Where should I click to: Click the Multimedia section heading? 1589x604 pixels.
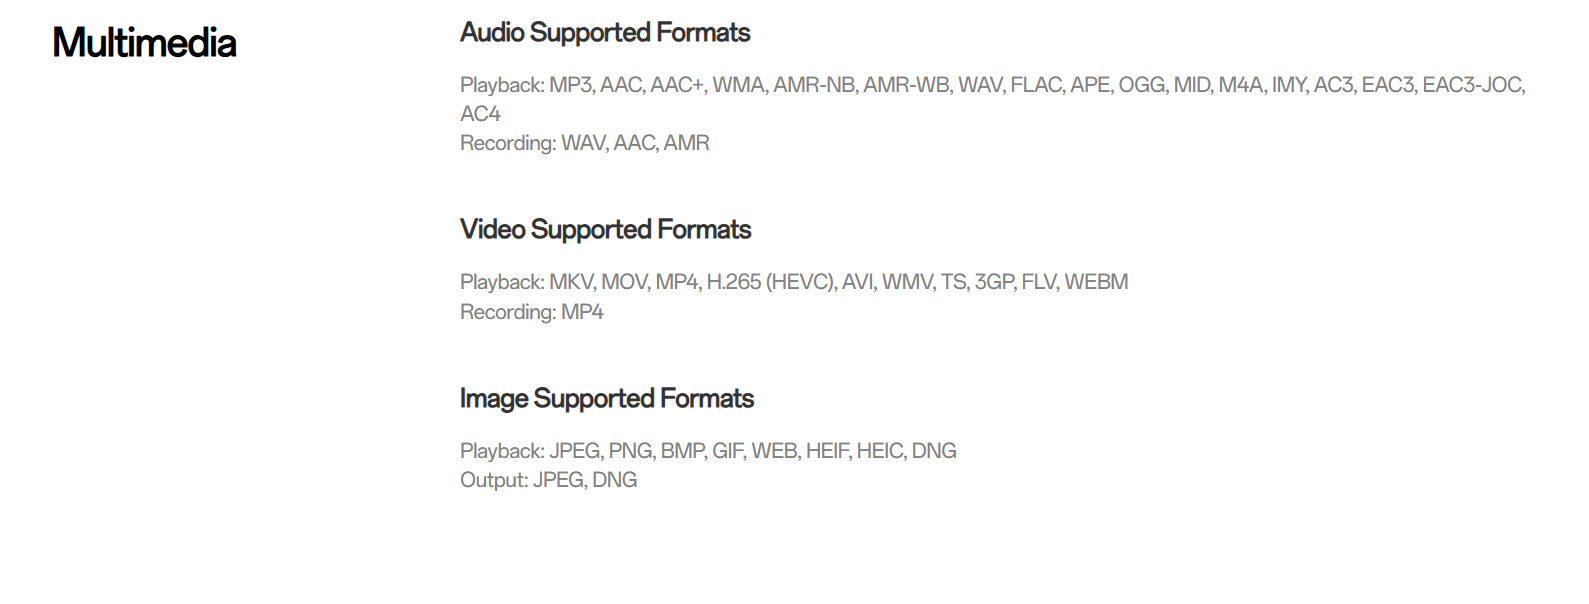click(144, 43)
